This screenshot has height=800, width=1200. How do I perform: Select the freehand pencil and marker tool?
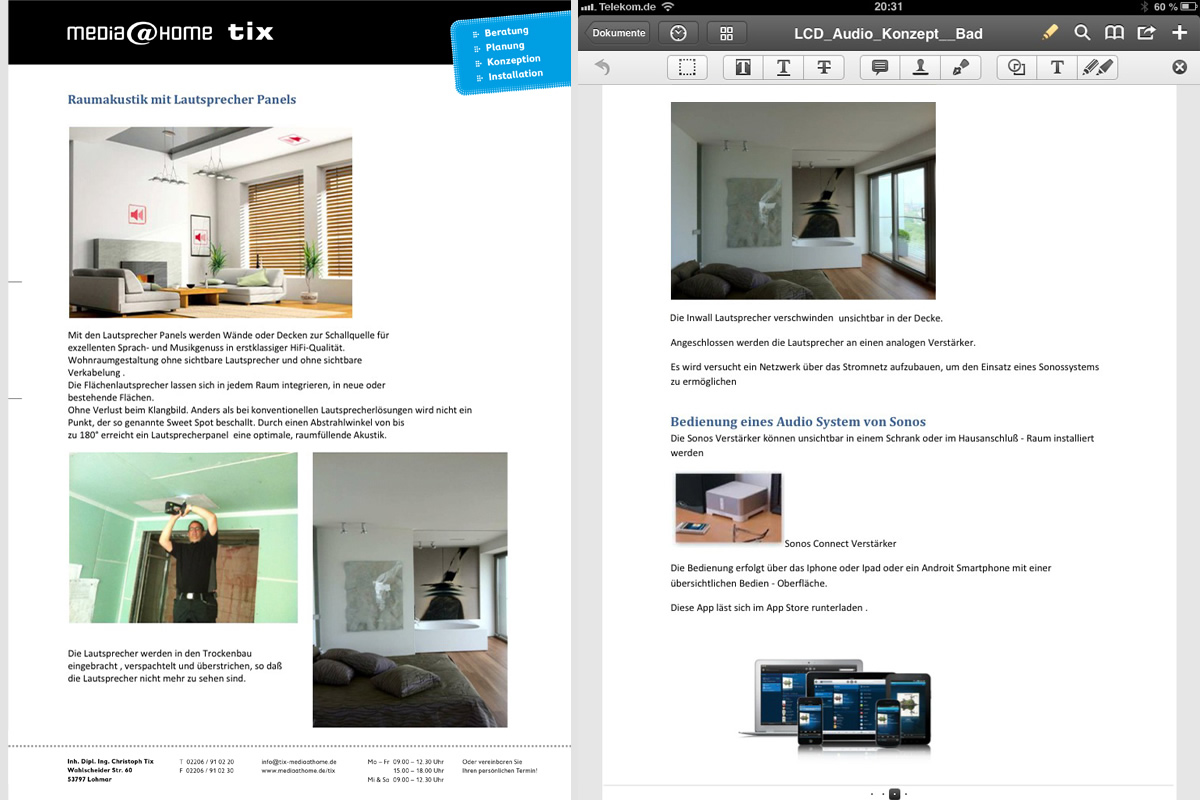pyautogui.click(x=1097, y=67)
